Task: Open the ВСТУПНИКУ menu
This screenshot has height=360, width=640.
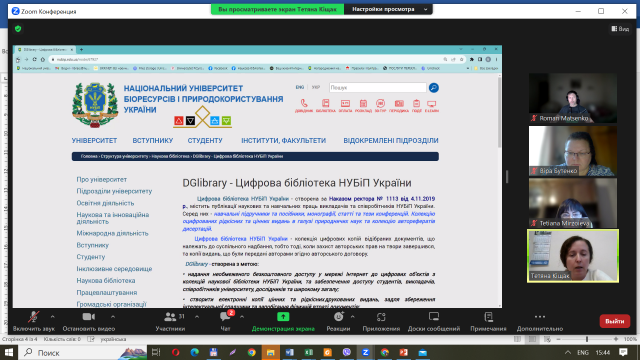Action: pos(153,140)
